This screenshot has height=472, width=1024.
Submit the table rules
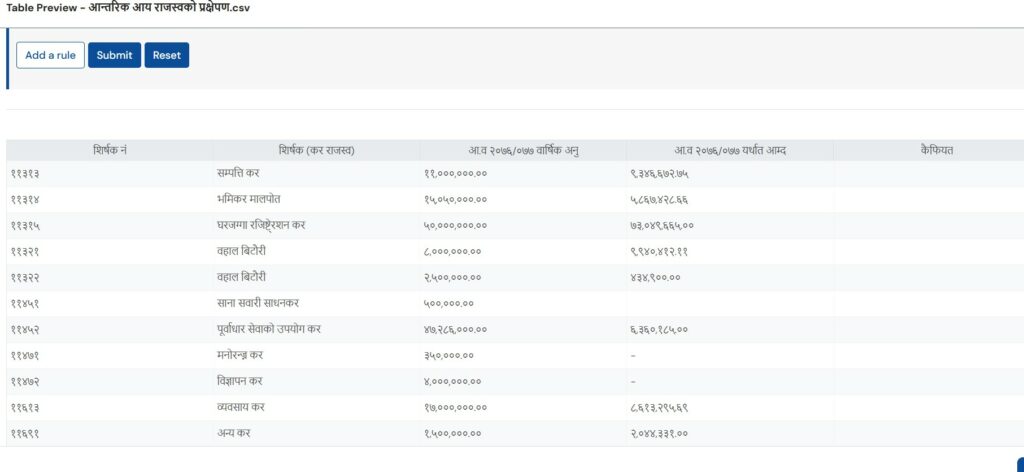114,55
